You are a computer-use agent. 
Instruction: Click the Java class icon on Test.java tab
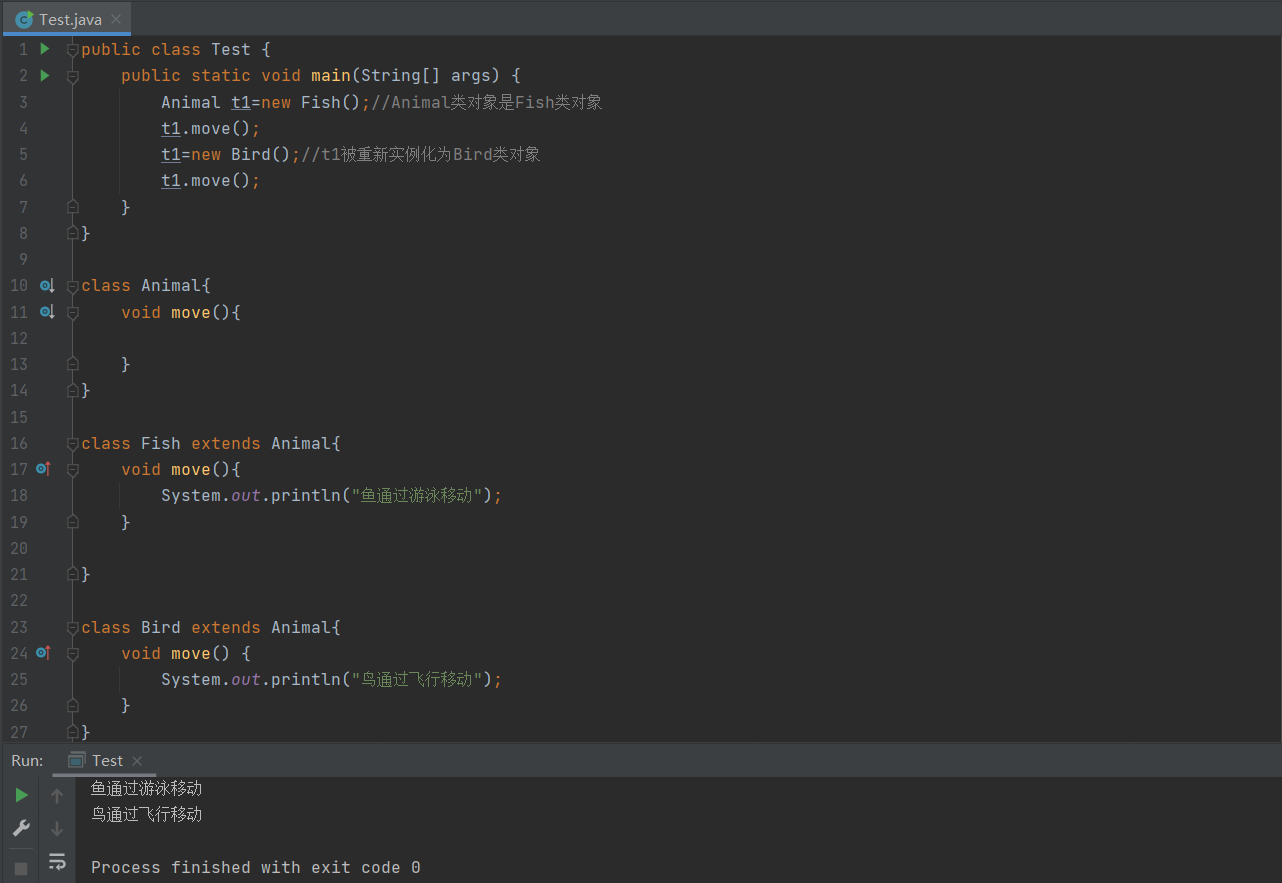(25, 19)
